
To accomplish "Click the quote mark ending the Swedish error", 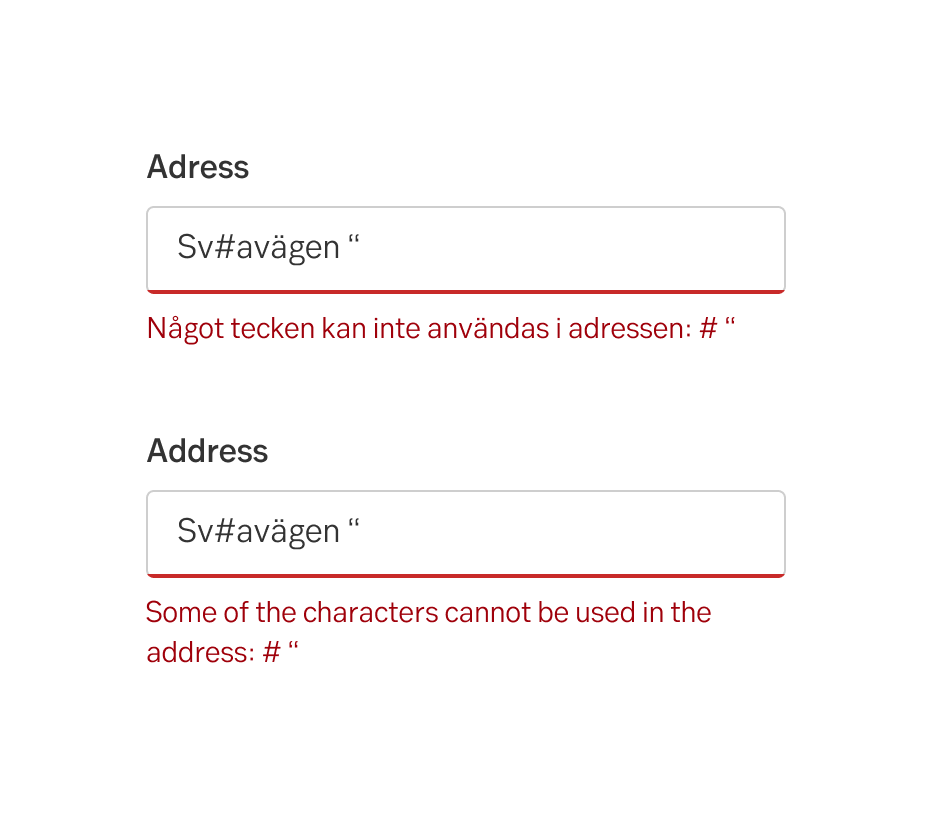I will pyautogui.click(x=729, y=324).
